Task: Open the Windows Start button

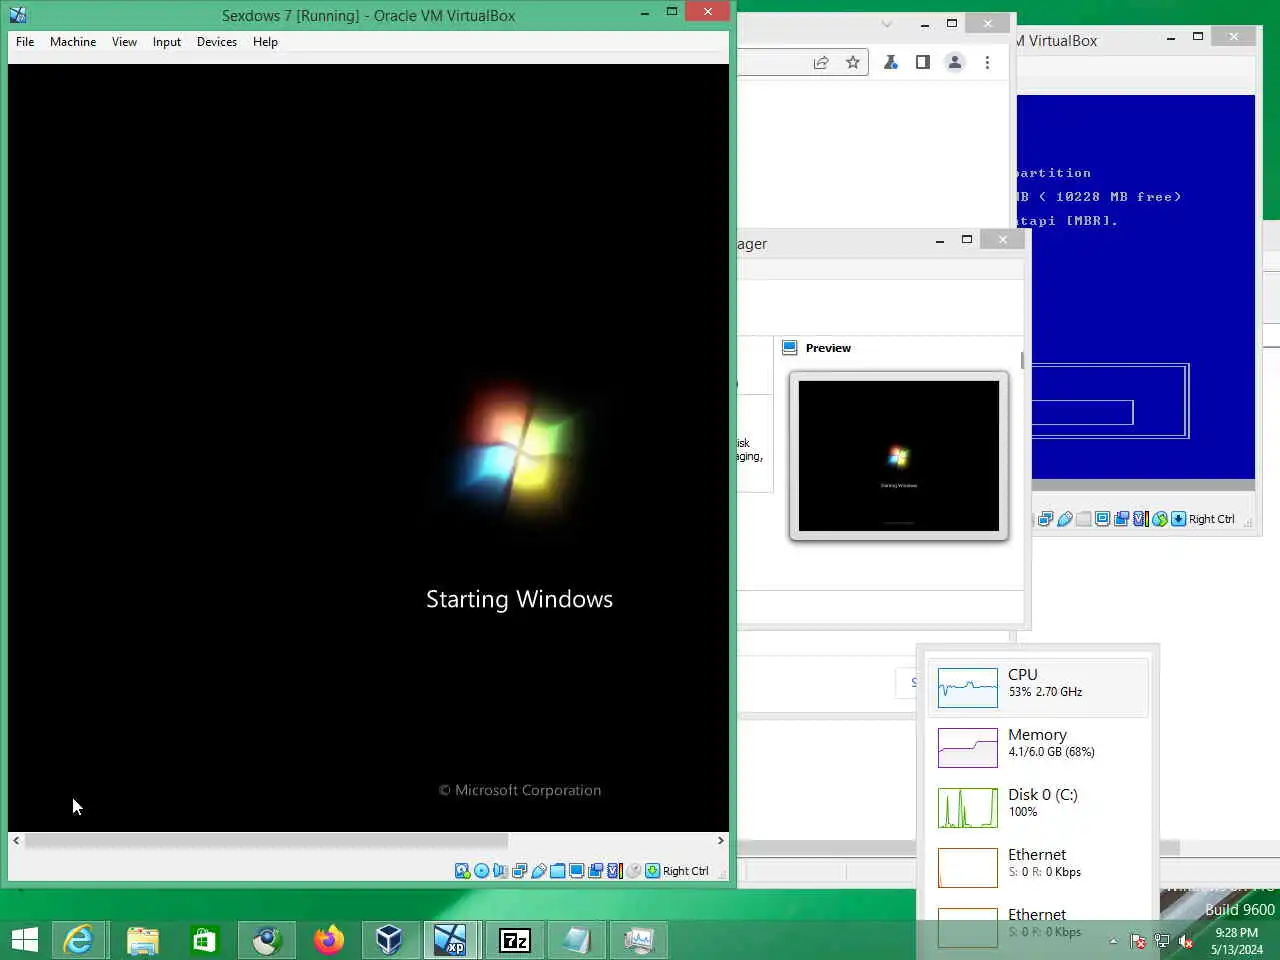Action: pos(25,940)
